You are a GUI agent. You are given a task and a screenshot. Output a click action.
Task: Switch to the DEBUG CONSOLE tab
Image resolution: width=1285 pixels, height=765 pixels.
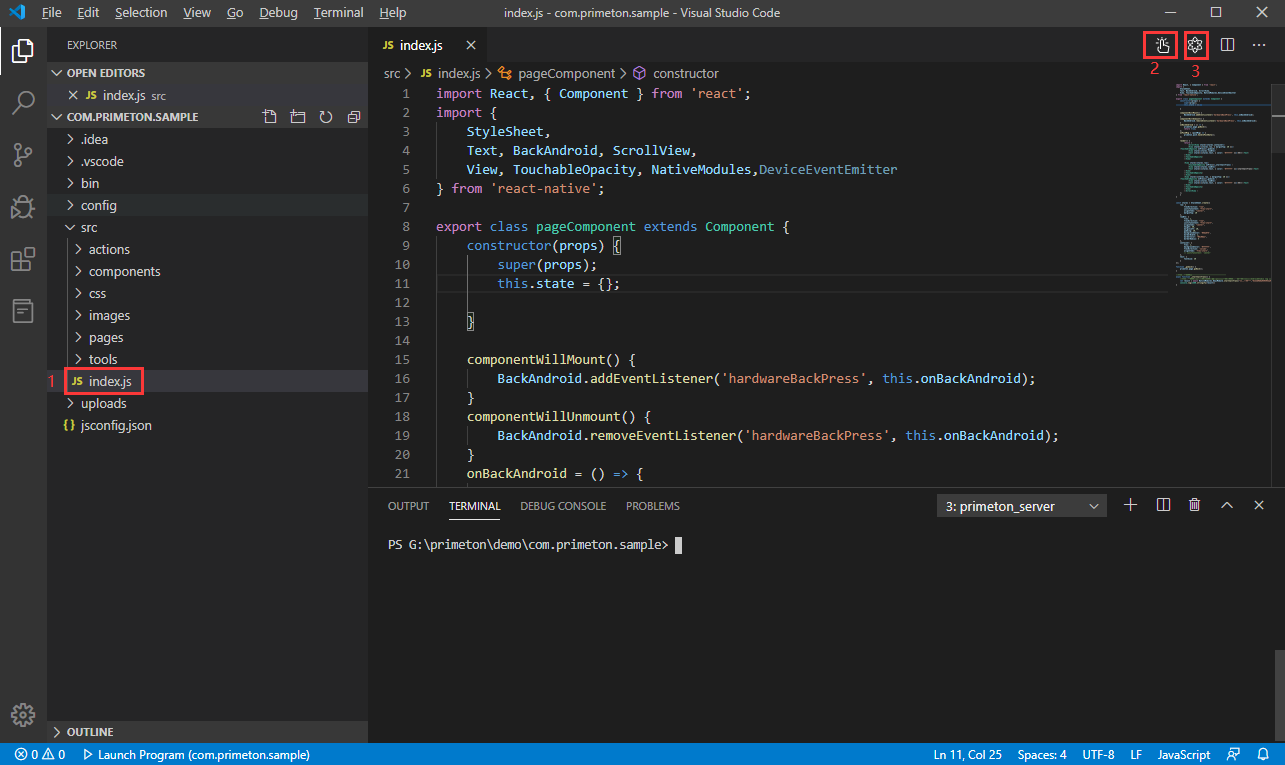562,506
